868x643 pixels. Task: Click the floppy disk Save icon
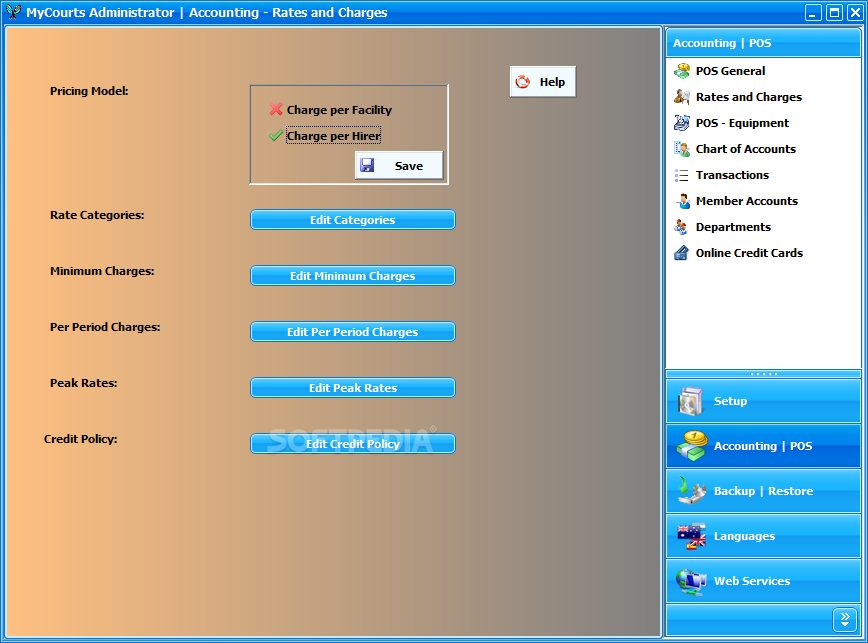[x=367, y=165]
